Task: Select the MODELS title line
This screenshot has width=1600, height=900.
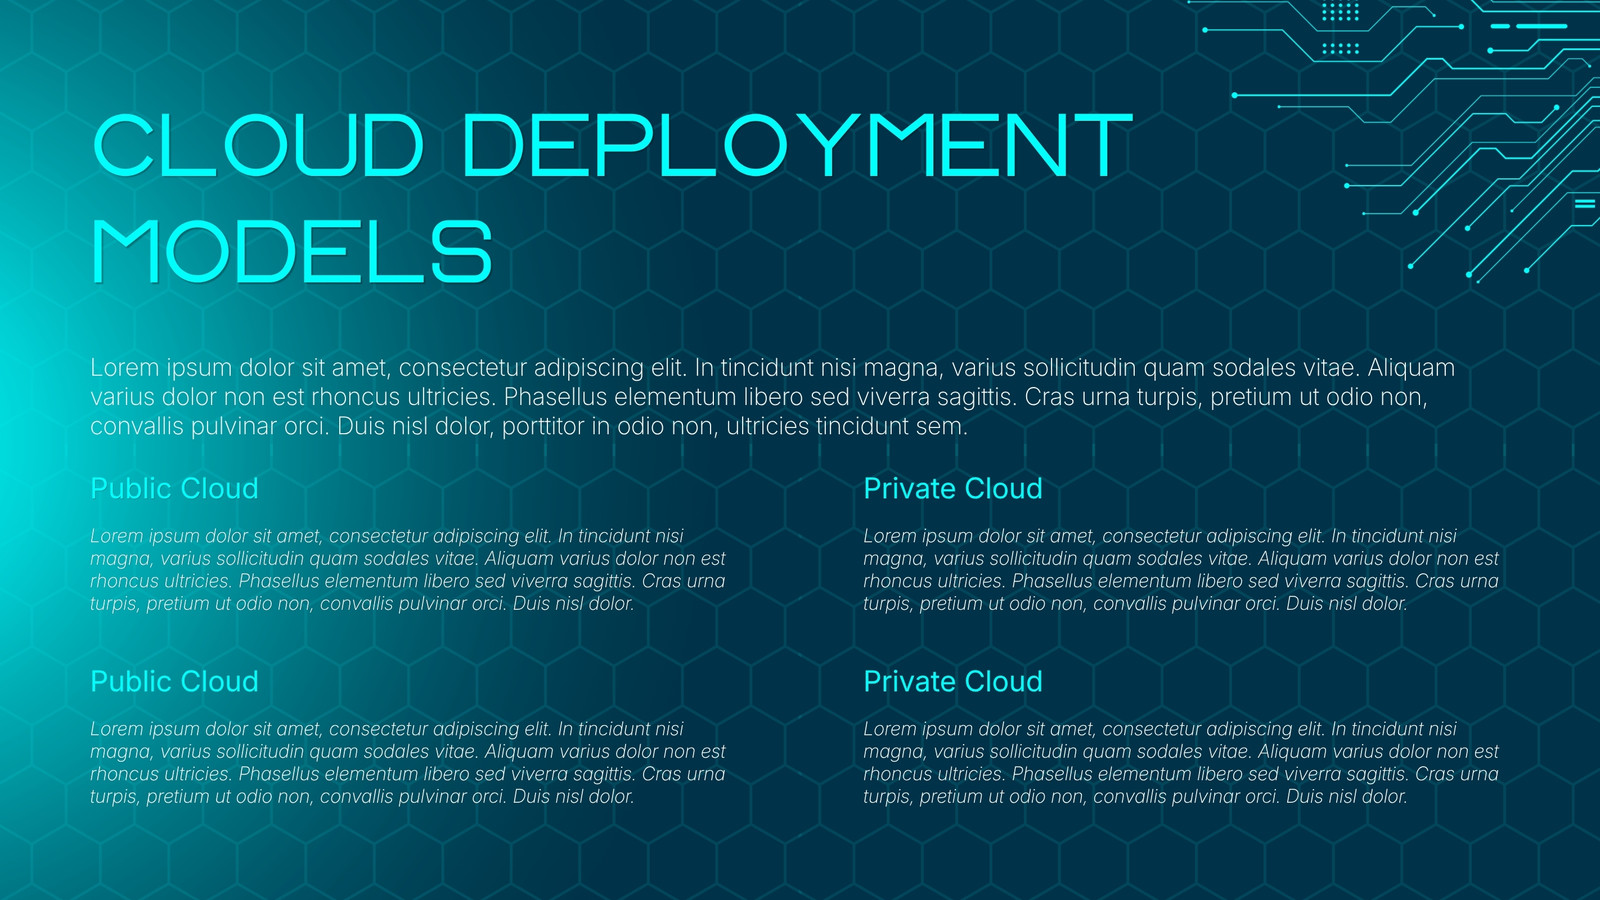Action: tap(292, 252)
